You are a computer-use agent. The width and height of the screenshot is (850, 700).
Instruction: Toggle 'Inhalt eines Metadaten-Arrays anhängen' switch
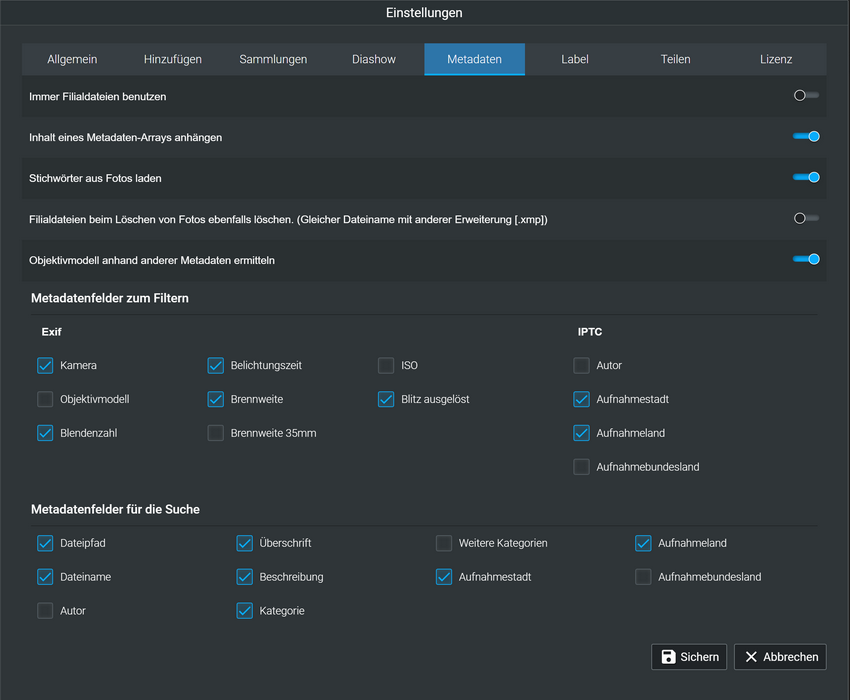pyautogui.click(x=806, y=136)
